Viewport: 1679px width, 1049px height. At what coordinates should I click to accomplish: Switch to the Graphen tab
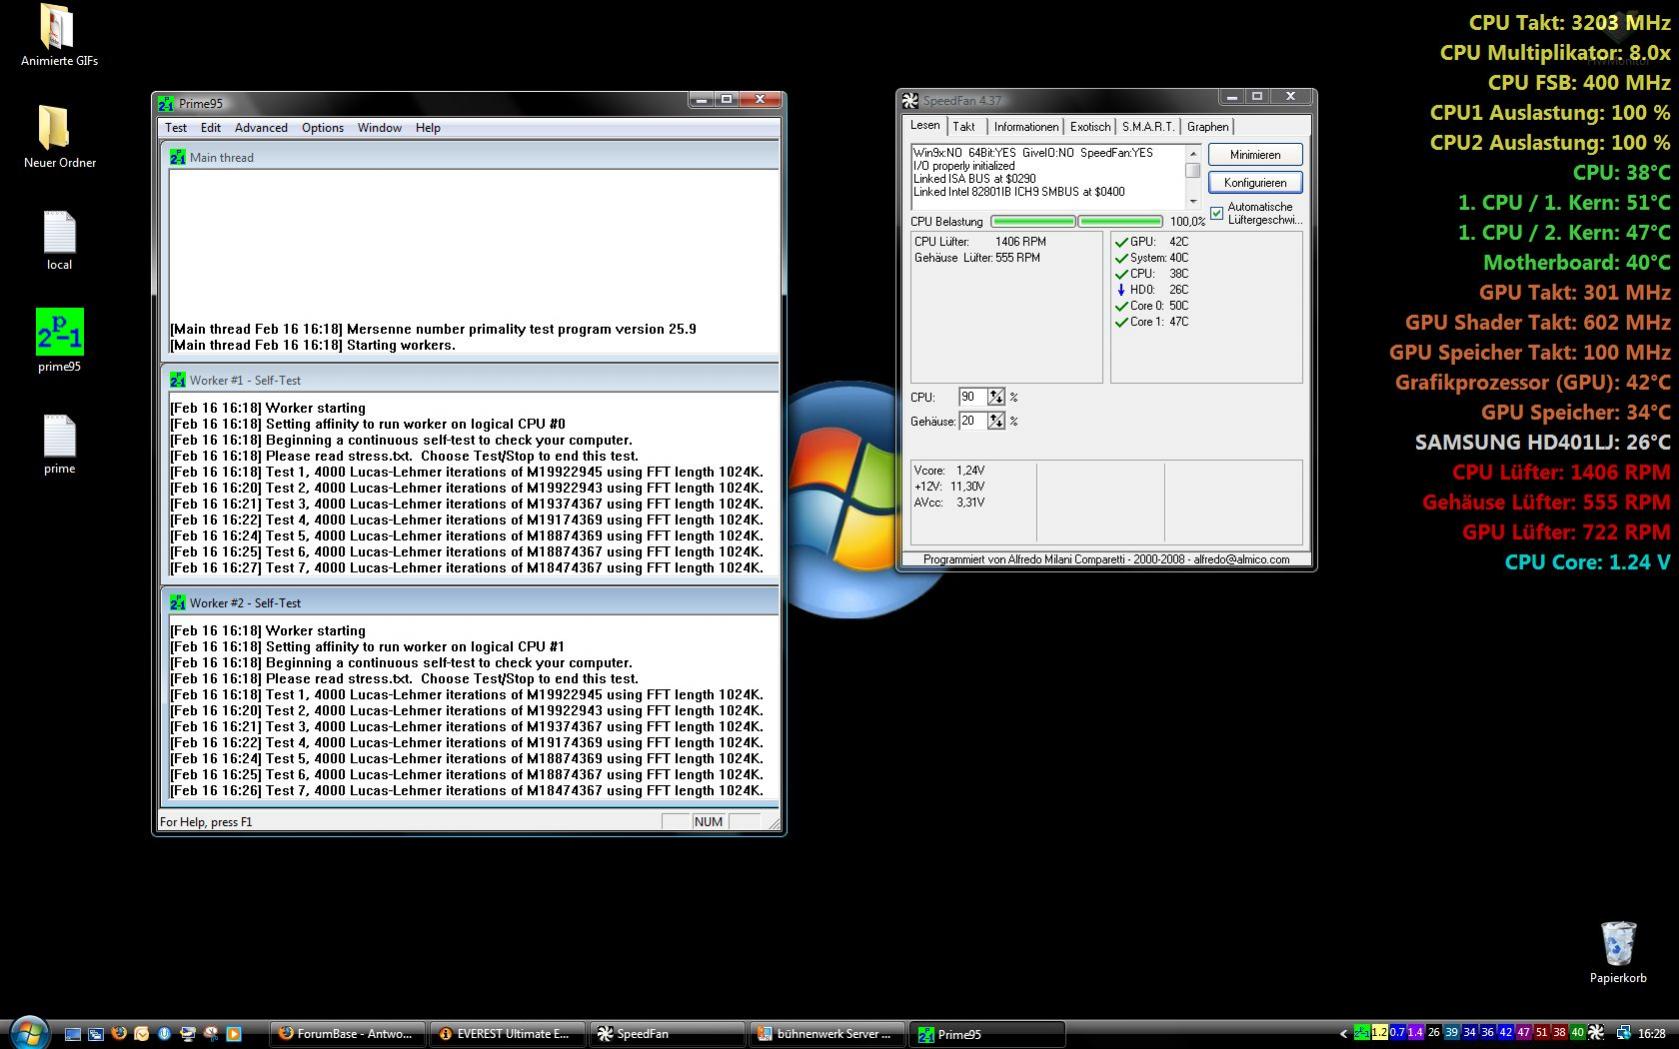pyautogui.click(x=1208, y=127)
